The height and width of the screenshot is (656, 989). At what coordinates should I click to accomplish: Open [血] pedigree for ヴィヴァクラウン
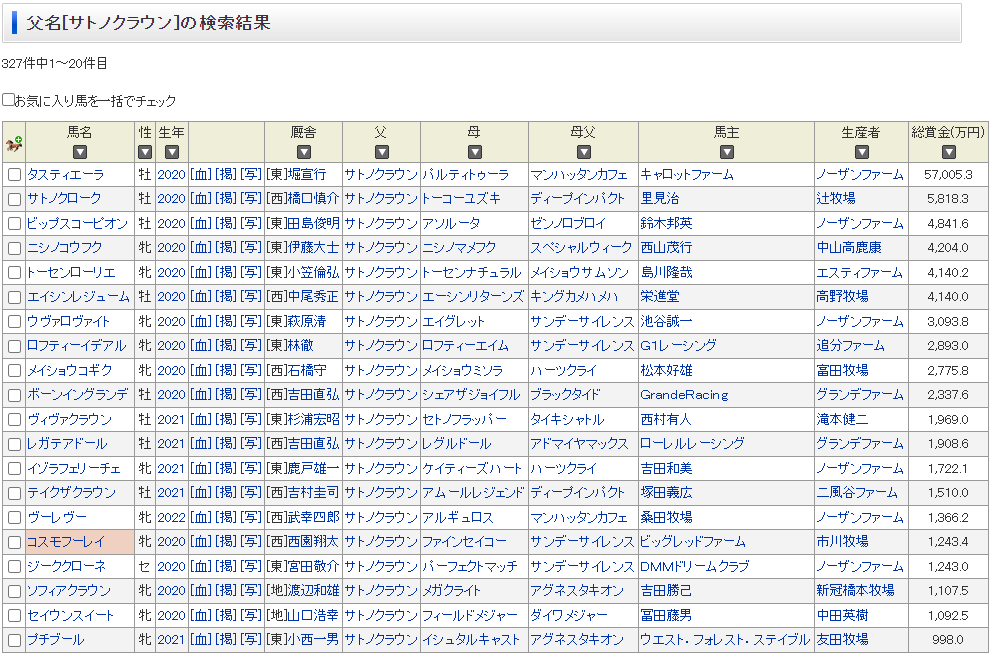click(200, 420)
